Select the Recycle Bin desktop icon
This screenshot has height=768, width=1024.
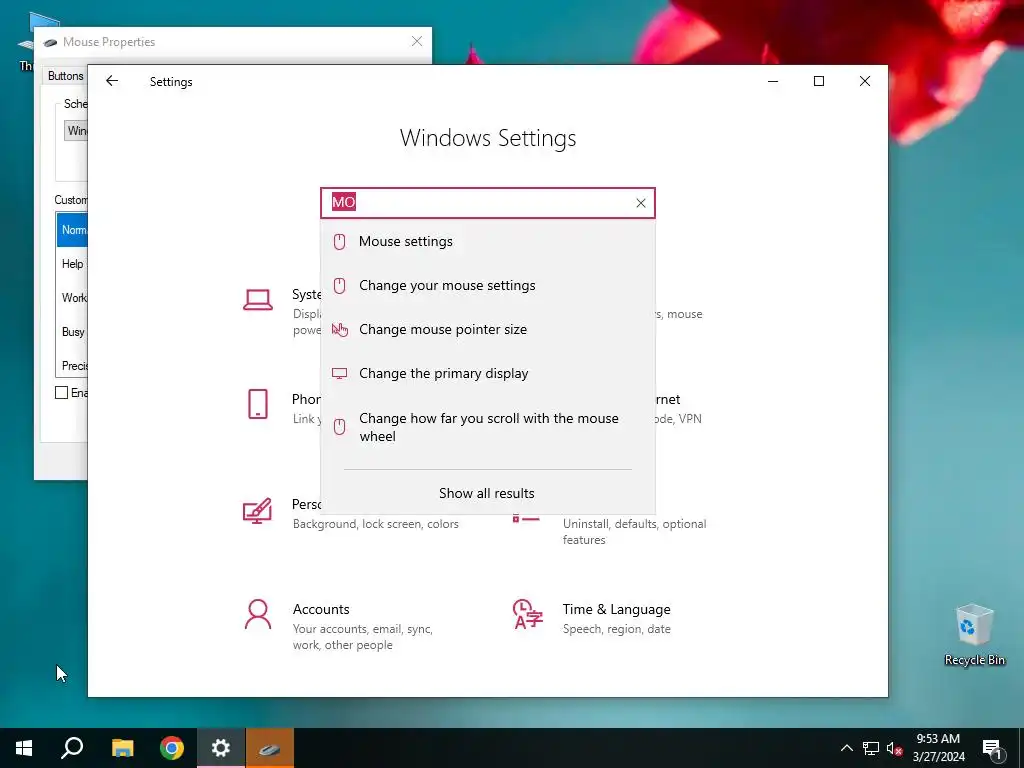(x=974, y=635)
